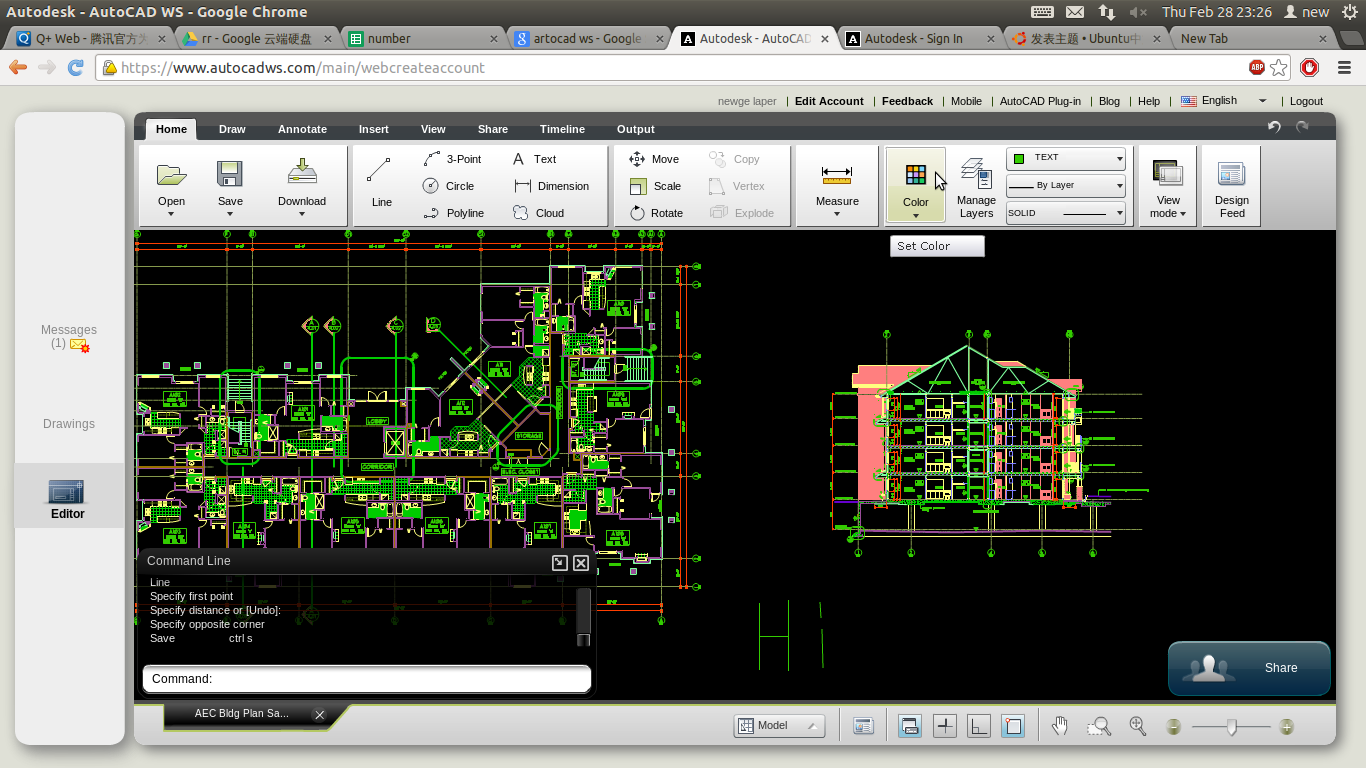Click the zoom out minus button
Viewport: 1366px width, 768px height.
(1173, 727)
